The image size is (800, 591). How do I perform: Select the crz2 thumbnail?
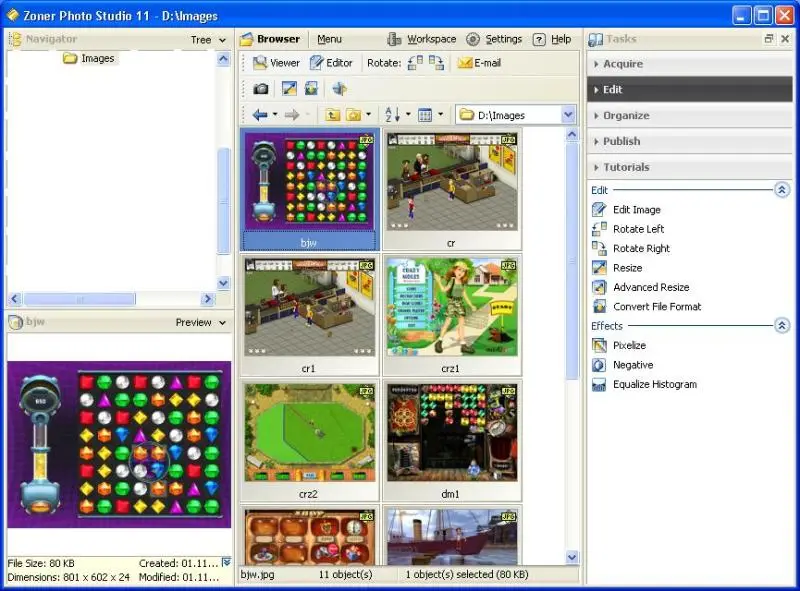click(x=310, y=441)
